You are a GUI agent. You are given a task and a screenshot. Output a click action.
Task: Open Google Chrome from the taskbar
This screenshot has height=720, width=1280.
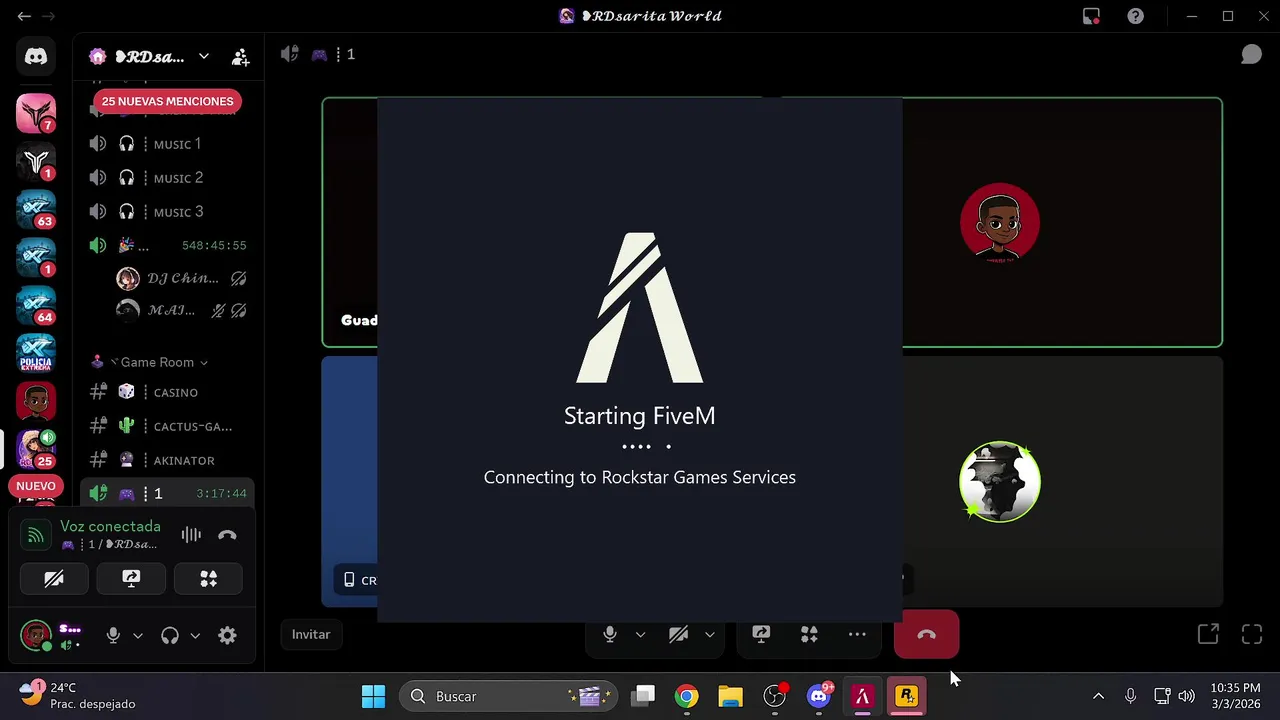click(x=686, y=696)
